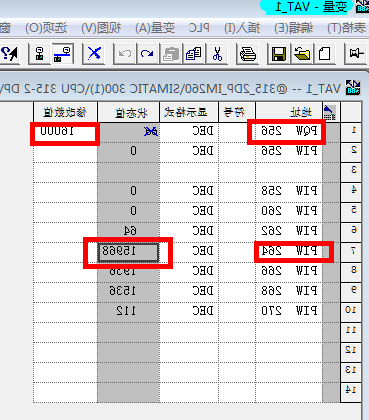Click the establish online connection icon
This screenshot has height=420, width=369.
click(63, 53)
